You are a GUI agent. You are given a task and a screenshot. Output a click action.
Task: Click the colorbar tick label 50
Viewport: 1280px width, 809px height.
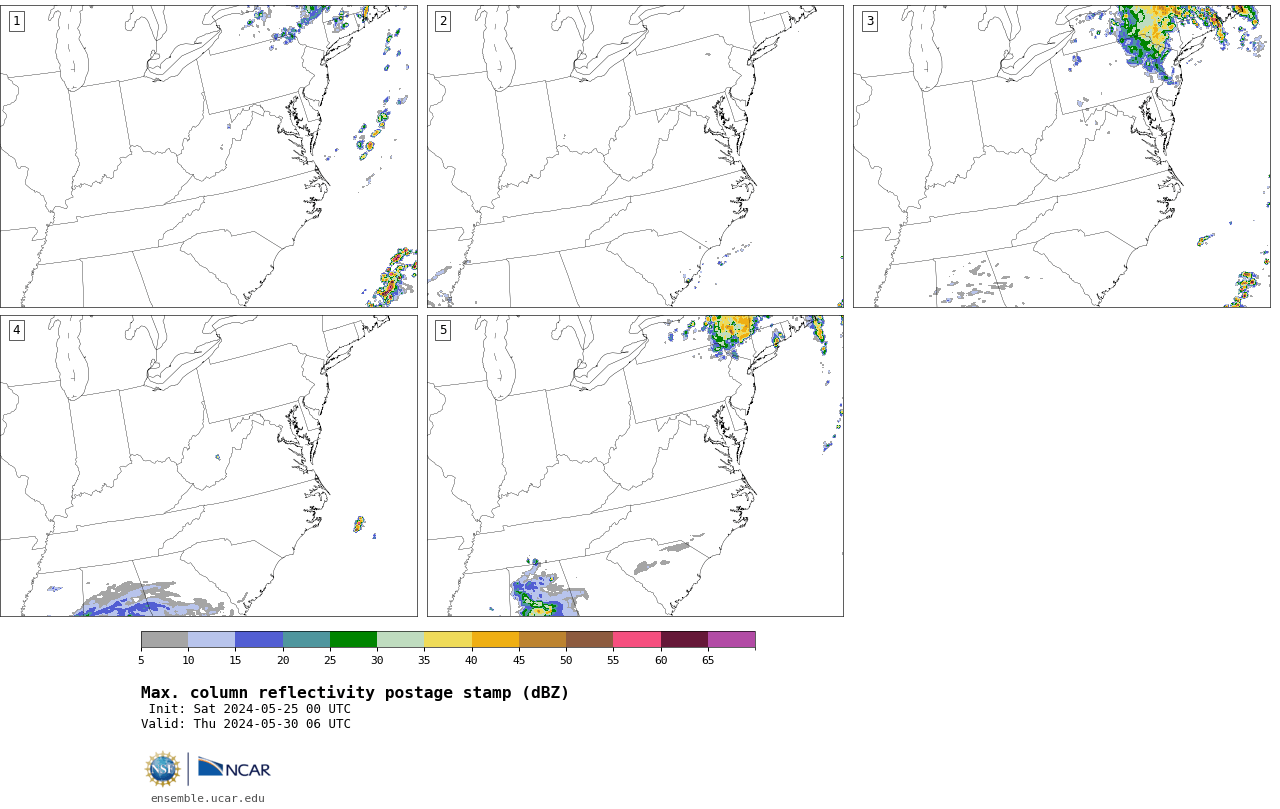coord(566,660)
